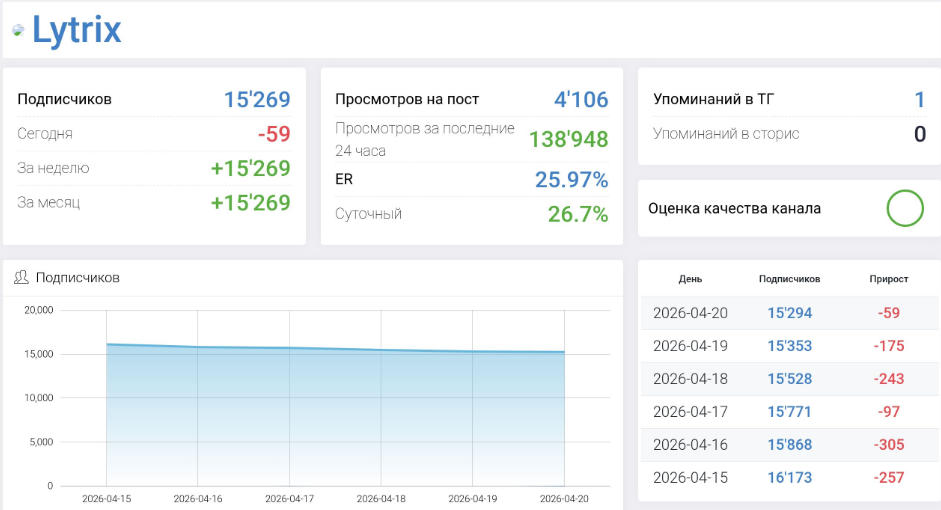Click chart y-axis label 10,000
The image size is (941, 510).
(38, 398)
